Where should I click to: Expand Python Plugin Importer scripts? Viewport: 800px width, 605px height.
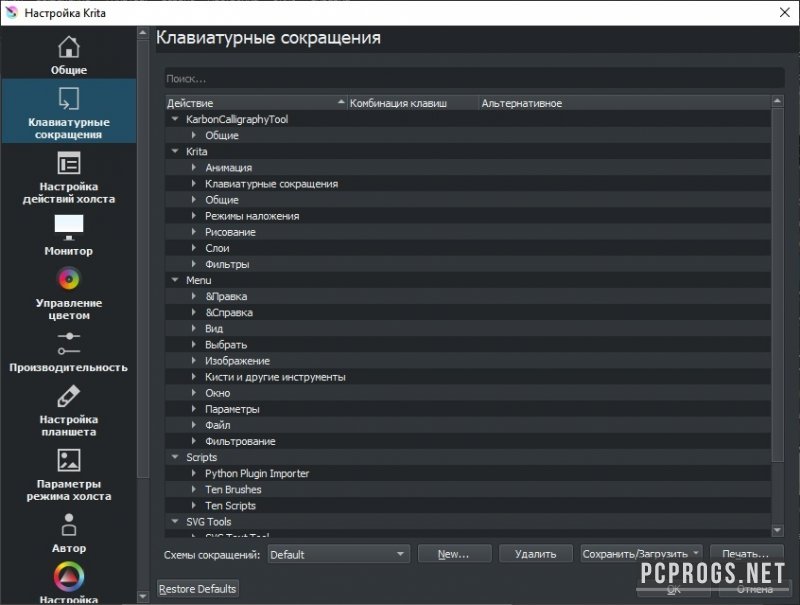(x=193, y=473)
